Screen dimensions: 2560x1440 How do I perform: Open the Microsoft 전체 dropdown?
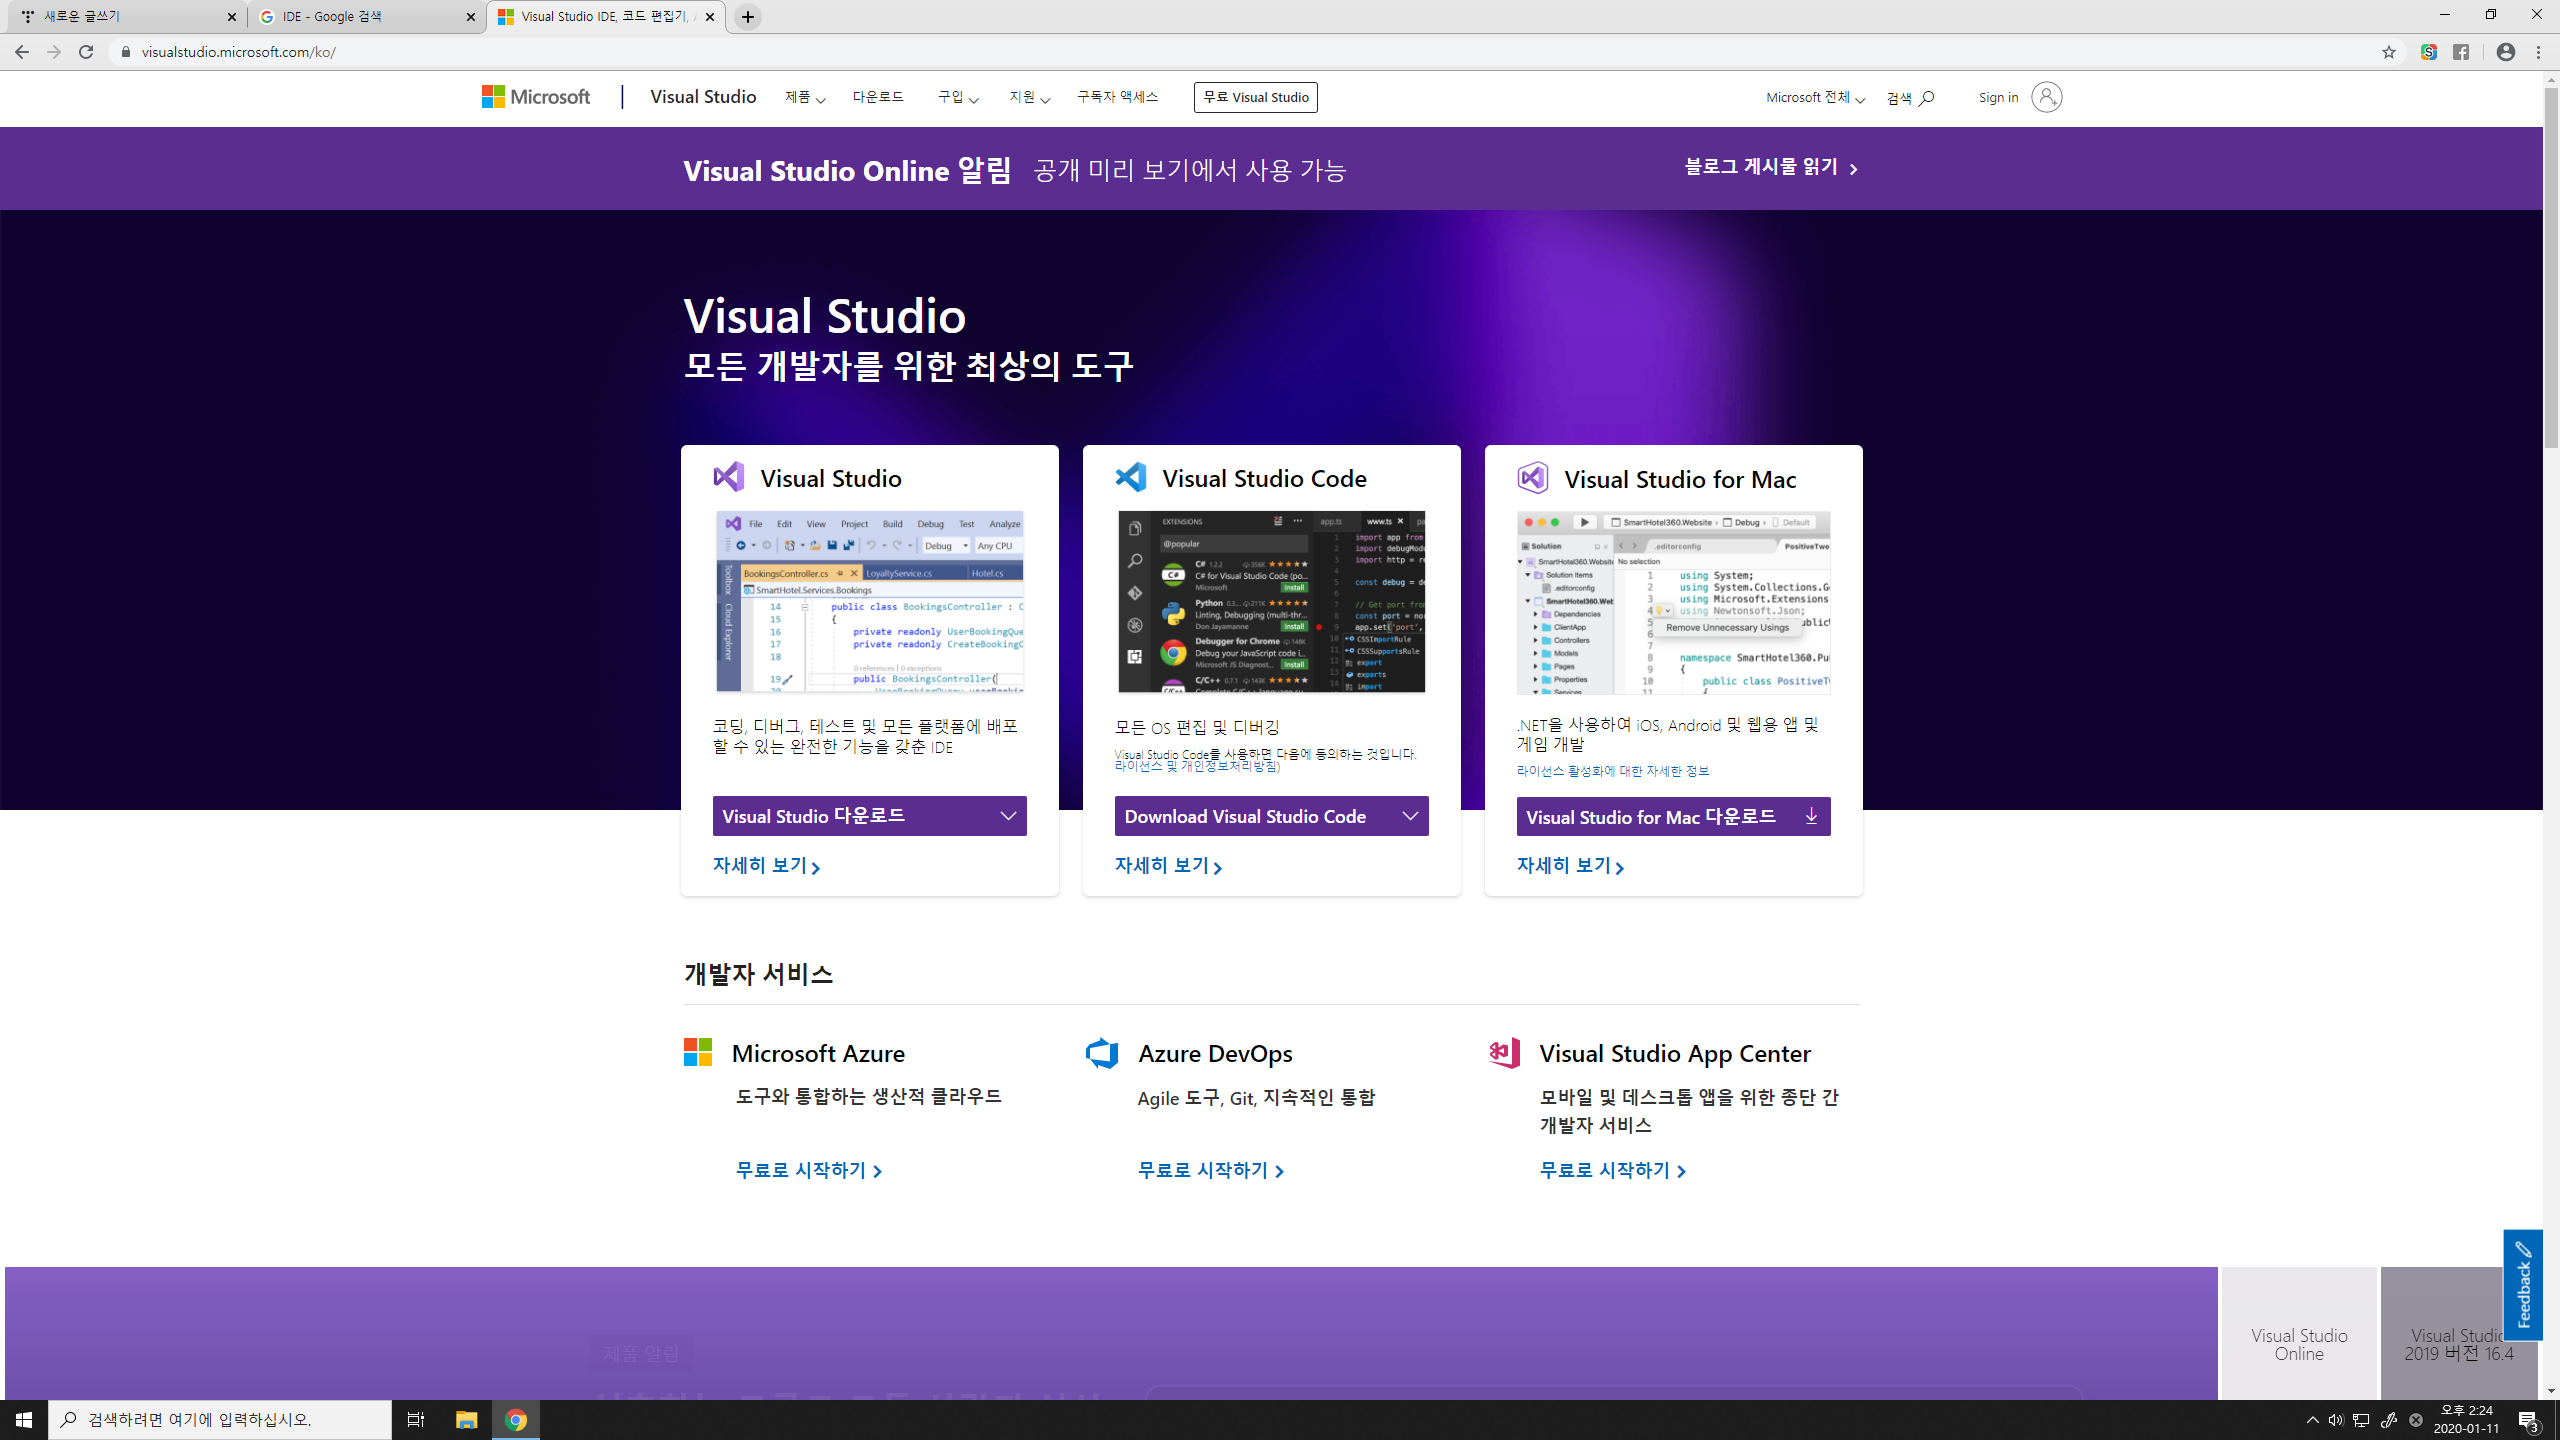pyautogui.click(x=1814, y=97)
